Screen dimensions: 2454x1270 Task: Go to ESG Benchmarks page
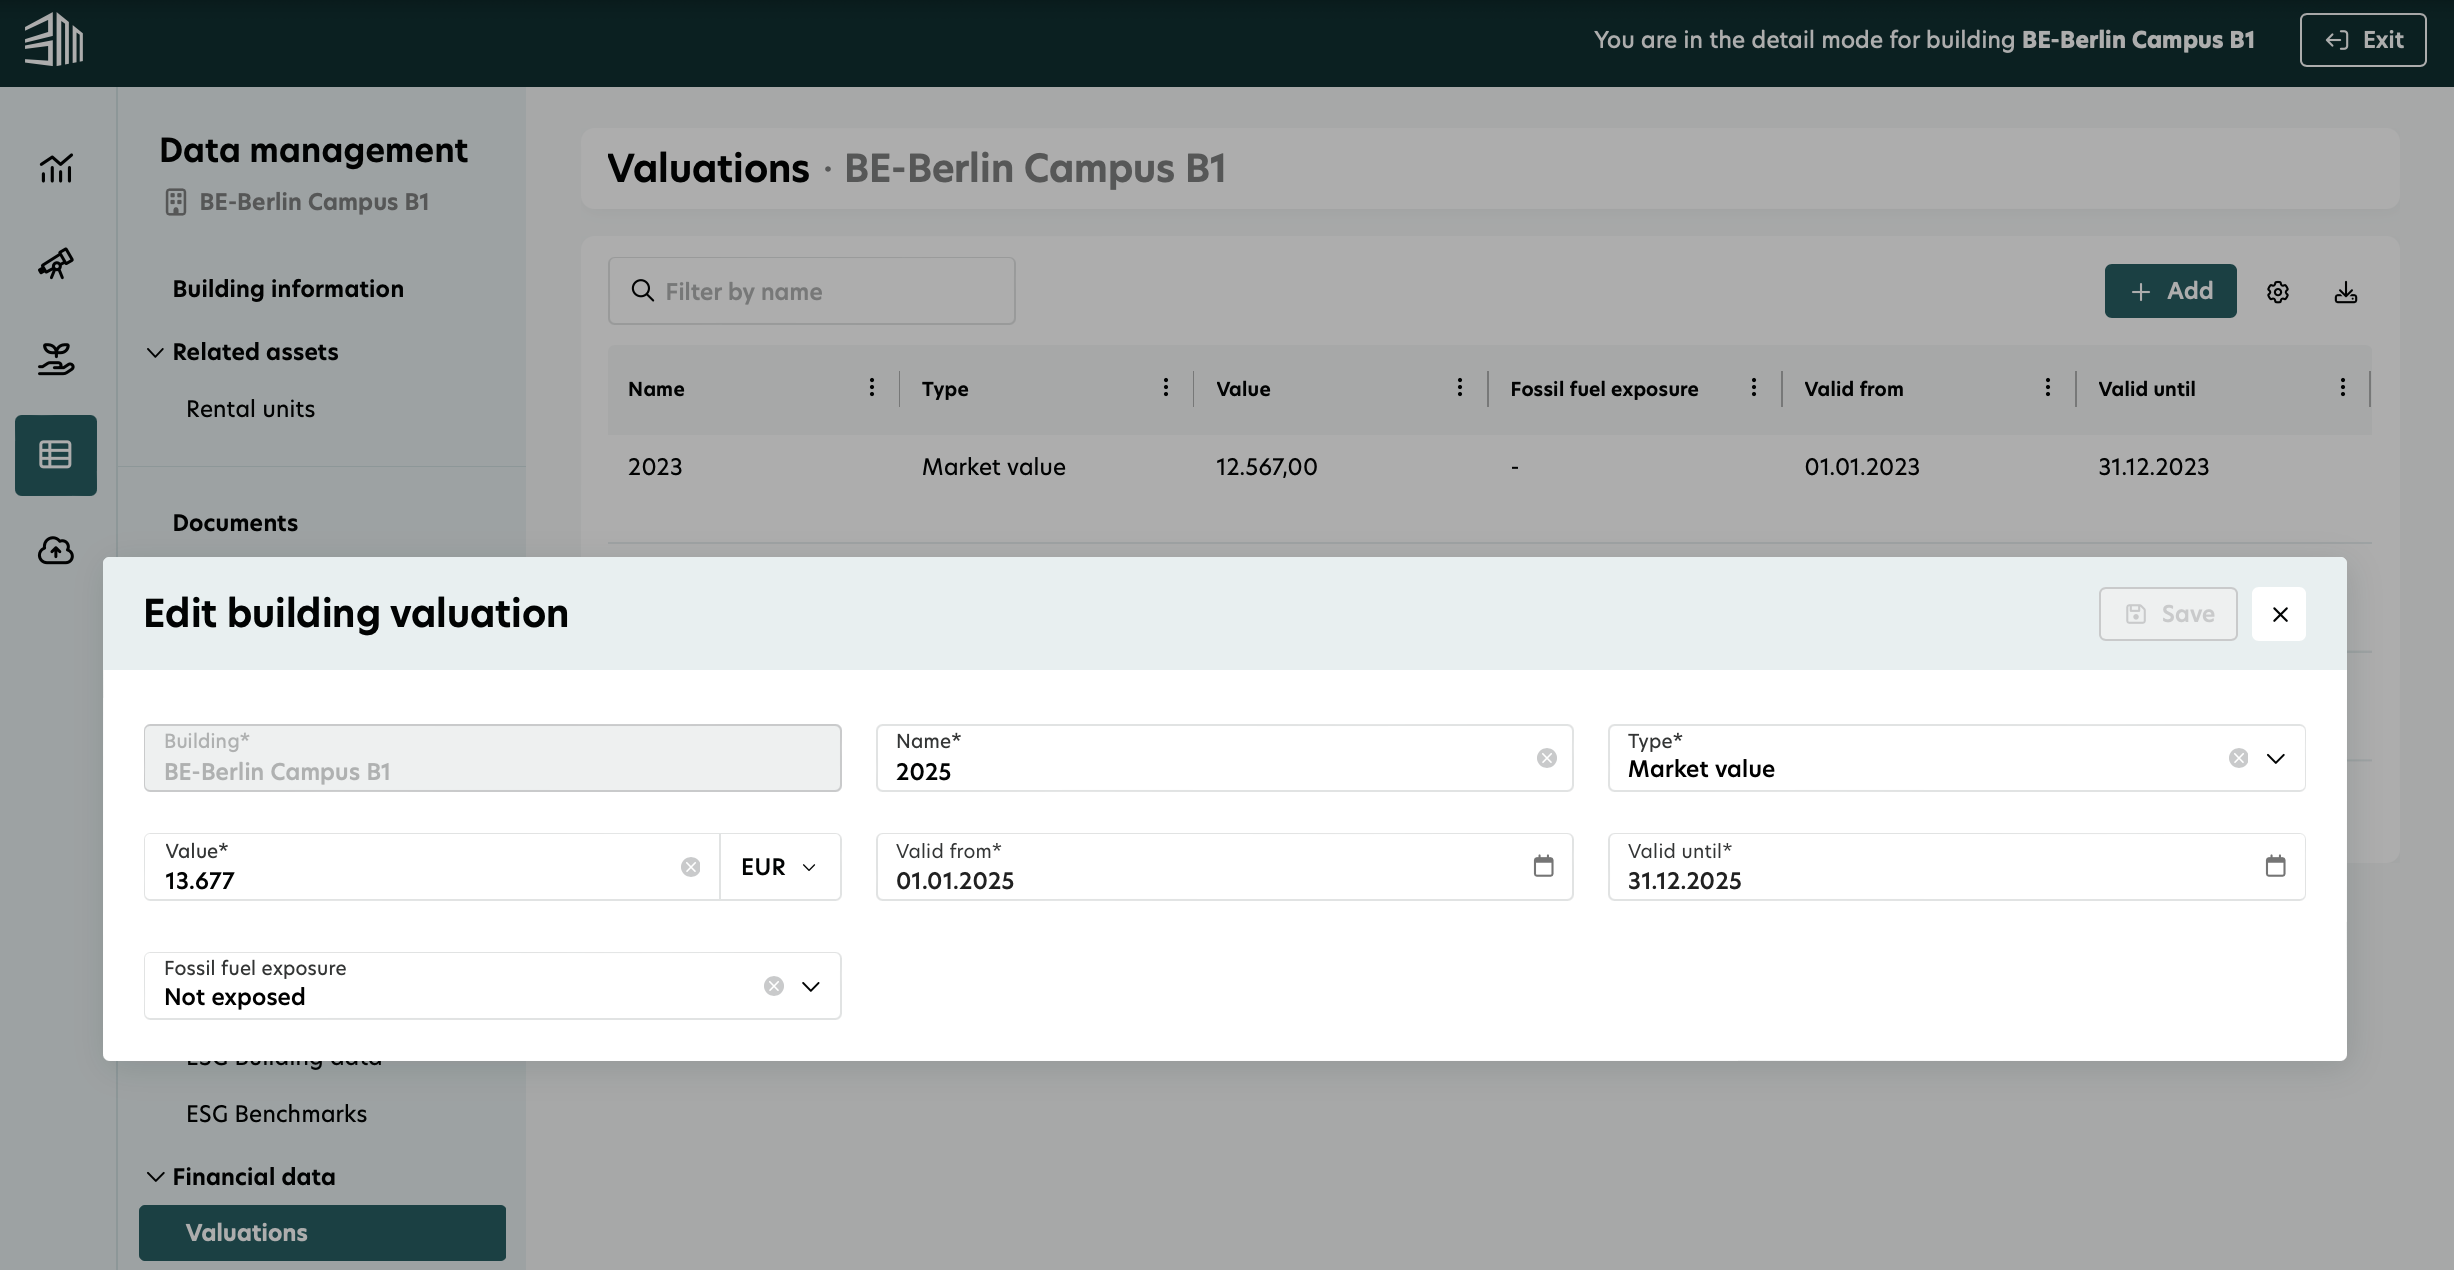[x=276, y=1113]
